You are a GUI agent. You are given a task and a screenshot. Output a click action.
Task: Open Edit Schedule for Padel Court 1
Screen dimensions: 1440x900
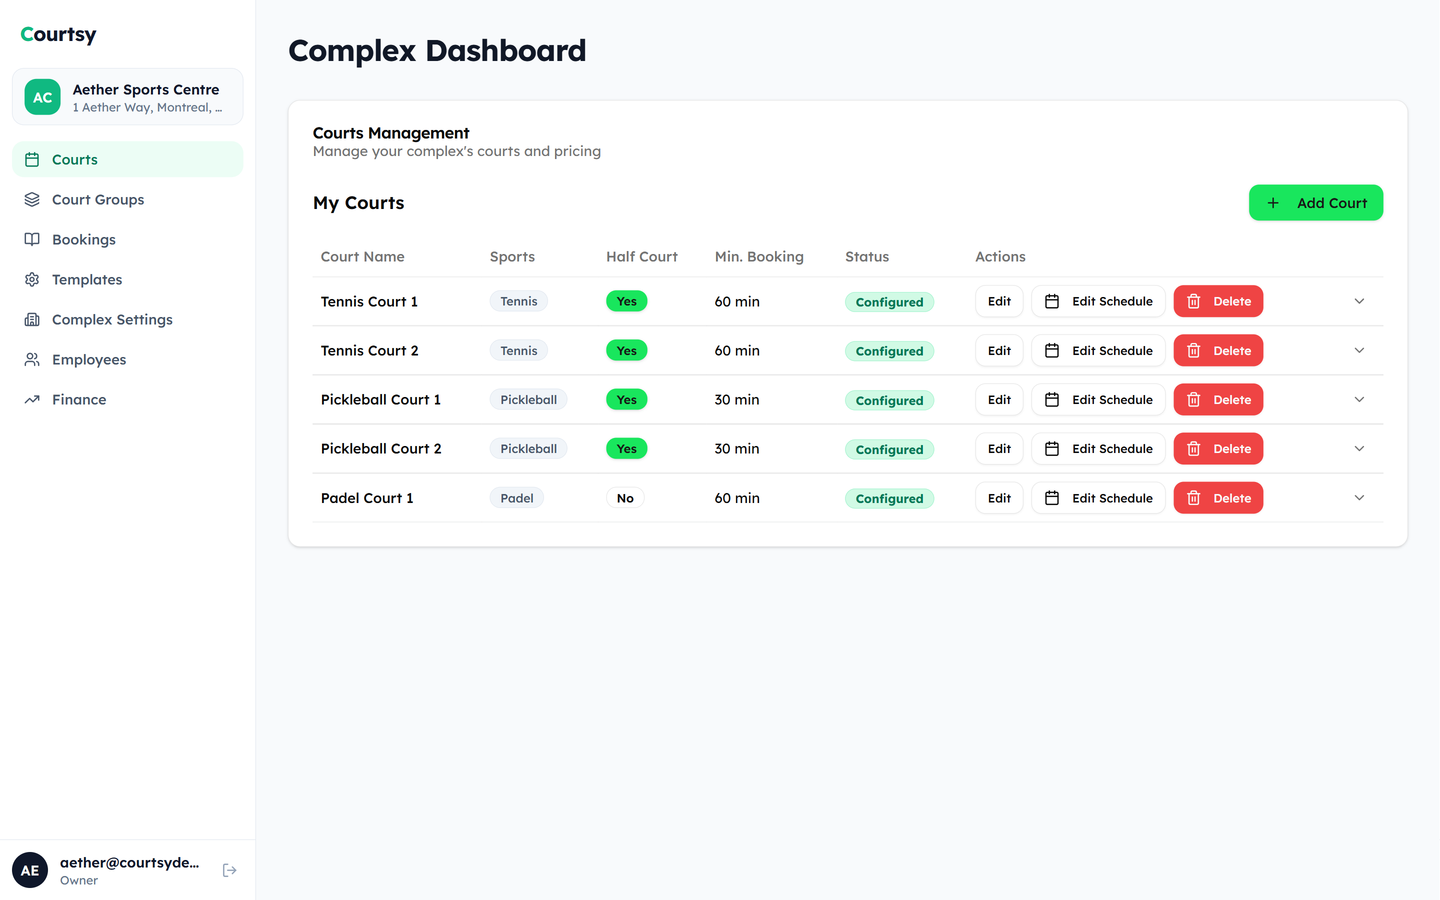1098,498
